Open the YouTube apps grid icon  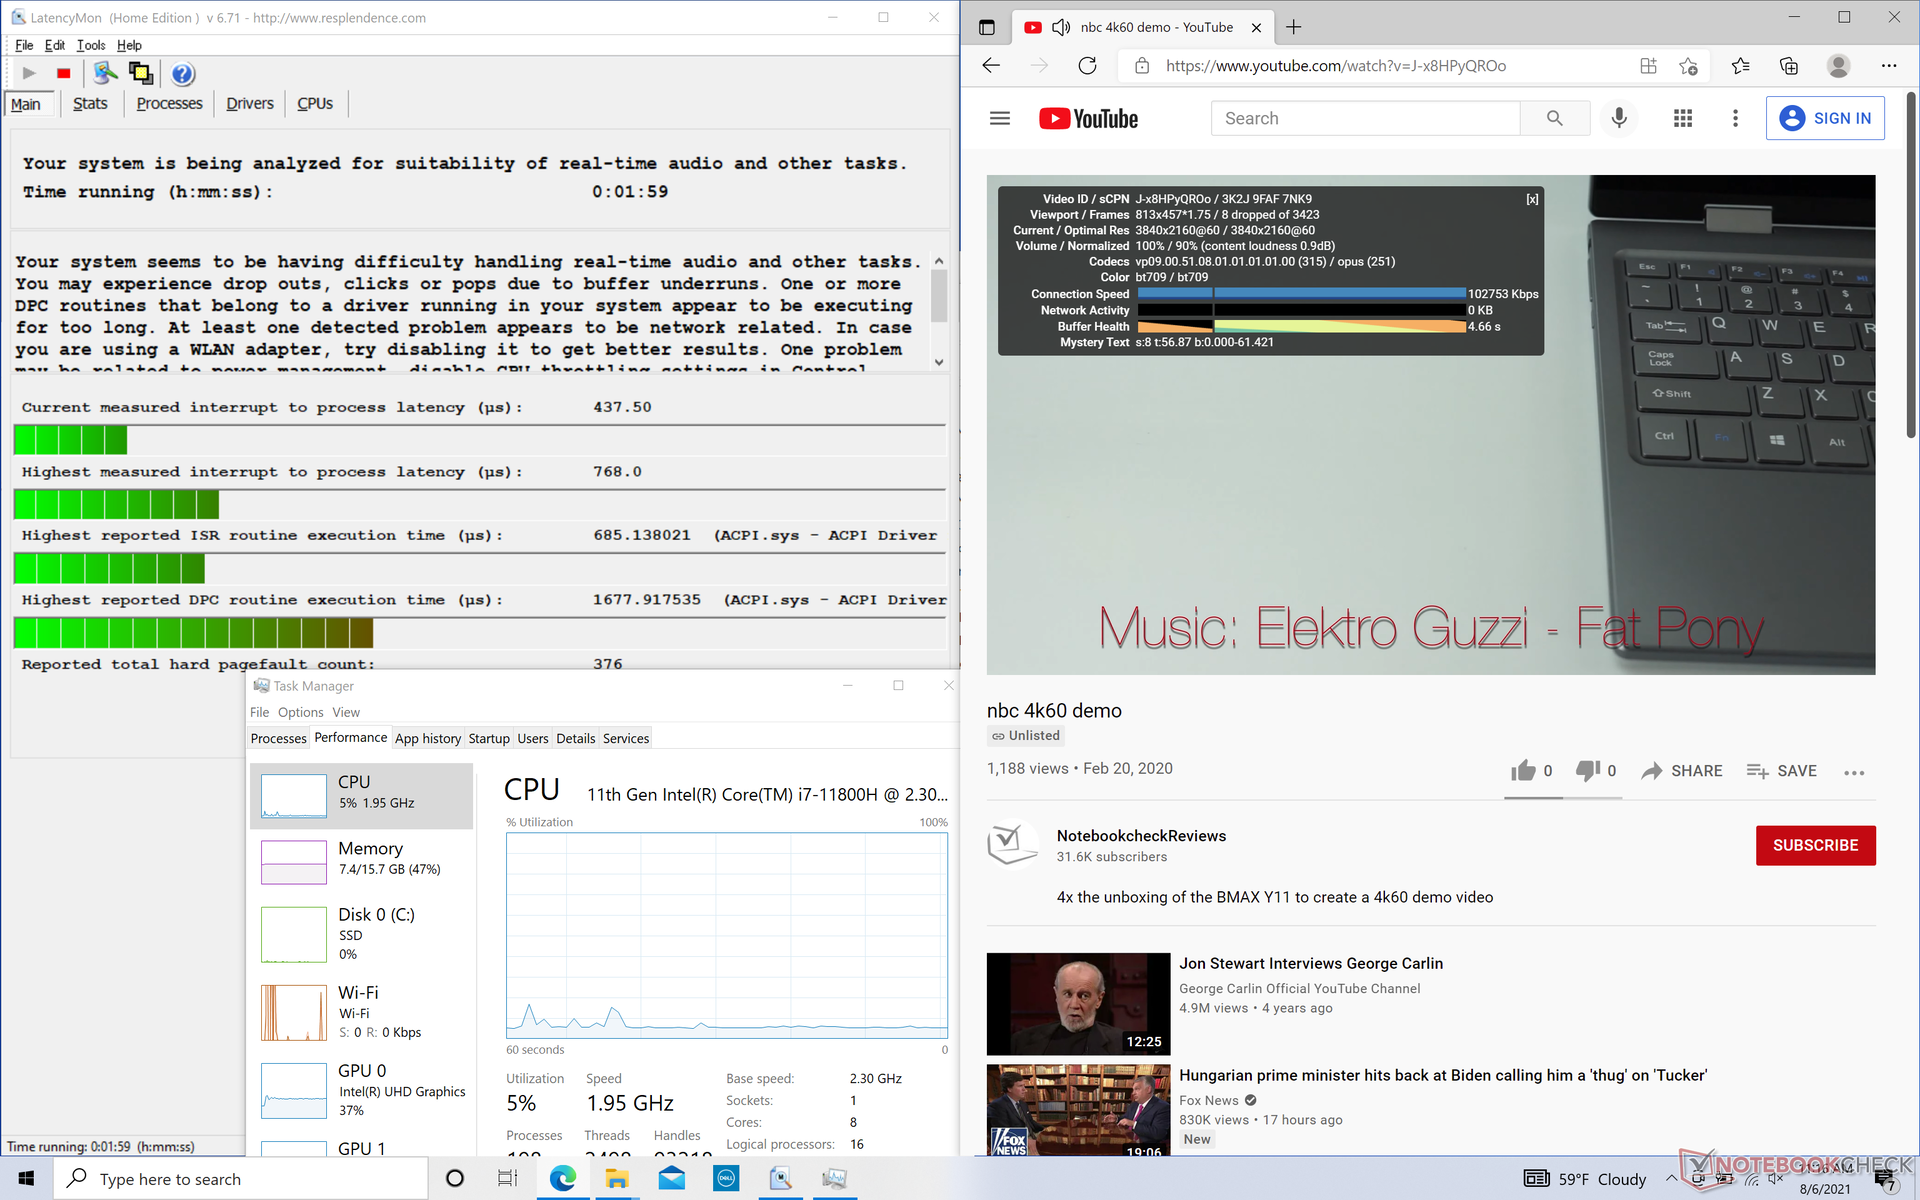coord(1683,118)
